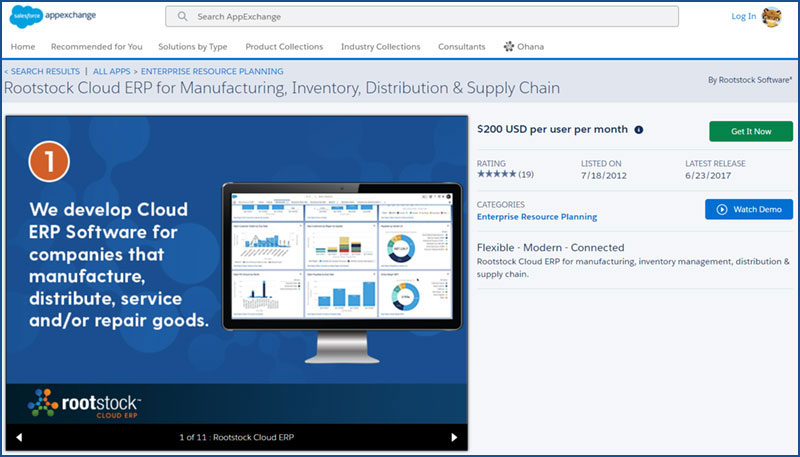800x457 pixels.
Task: Open the user avatar icon
Action: (x=771, y=17)
